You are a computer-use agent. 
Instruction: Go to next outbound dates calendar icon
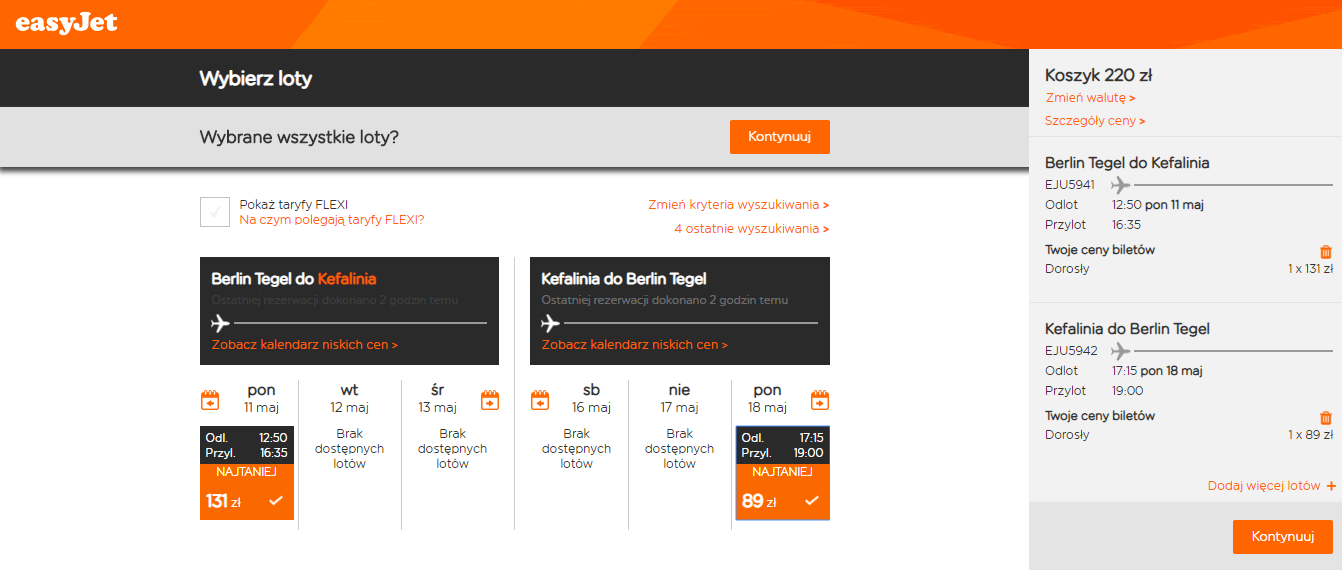(x=490, y=400)
